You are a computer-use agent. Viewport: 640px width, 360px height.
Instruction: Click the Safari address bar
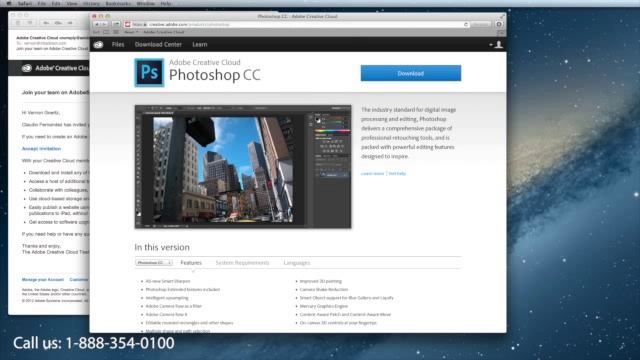[x=297, y=24]
